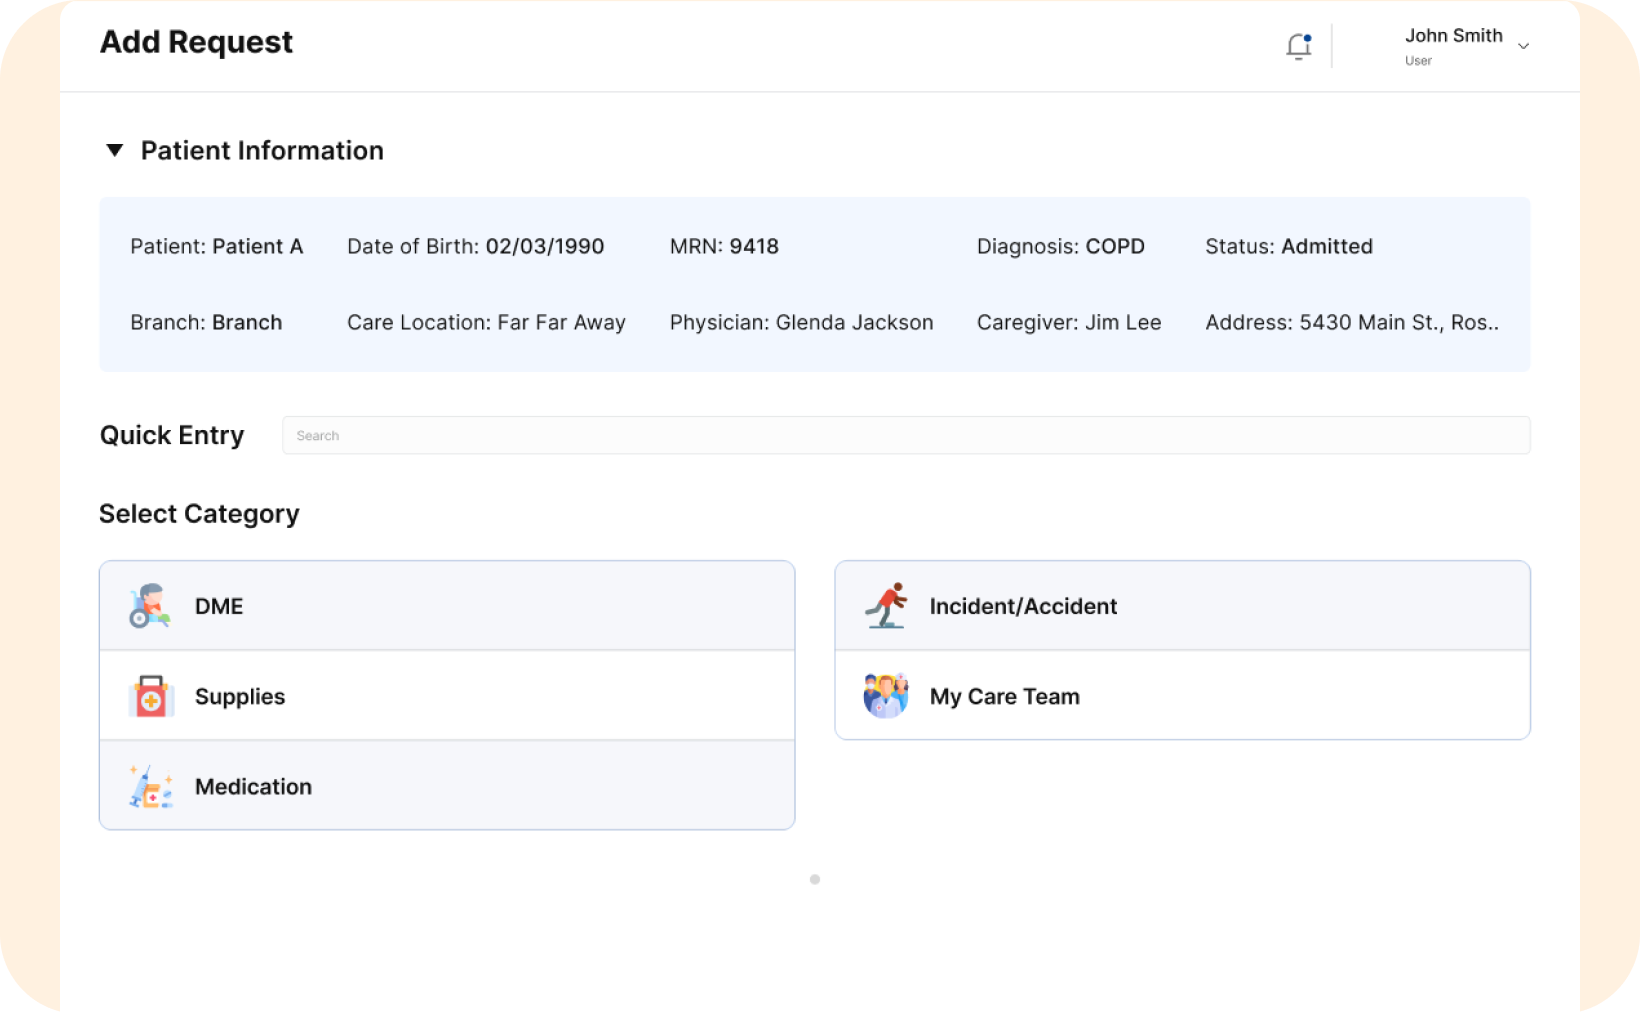
Task: Click the pagination dot below categories
Action: pos(815,879)
